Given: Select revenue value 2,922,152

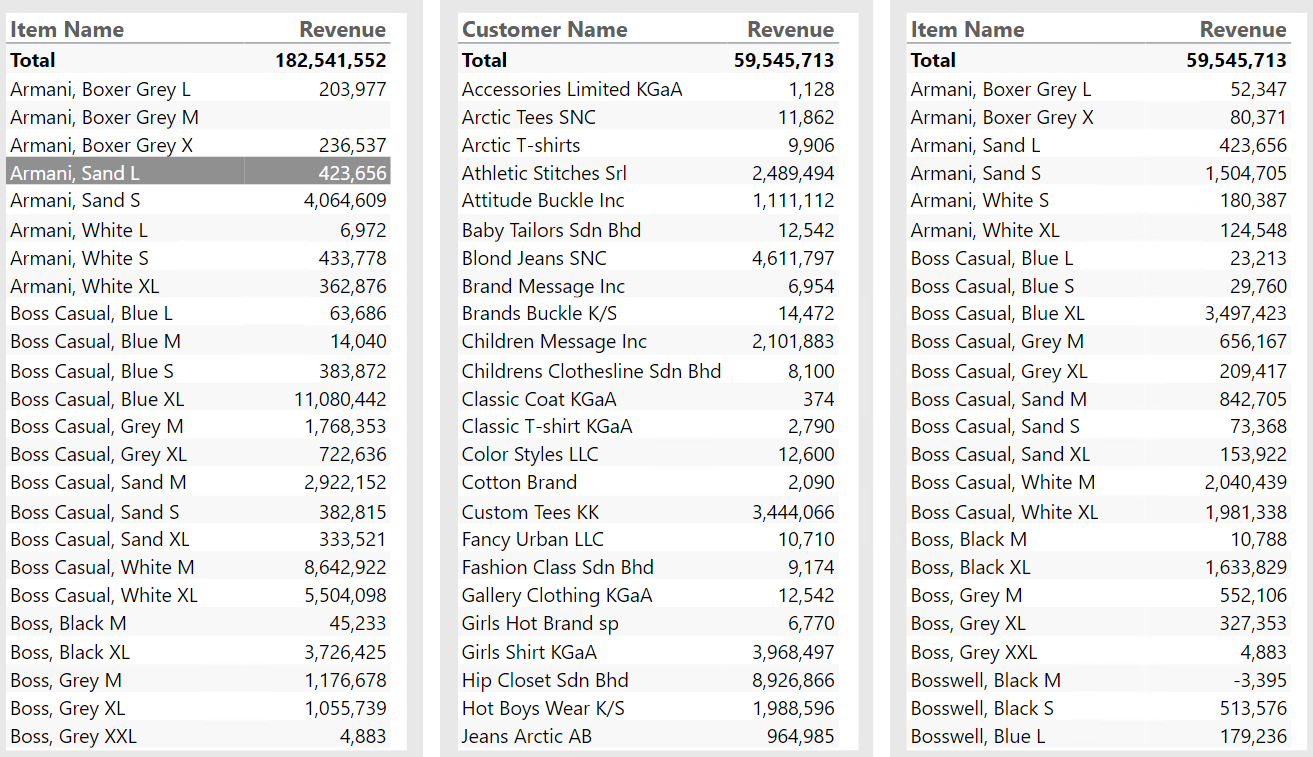Looking at the screenshot, I should [x=345, y=482].
